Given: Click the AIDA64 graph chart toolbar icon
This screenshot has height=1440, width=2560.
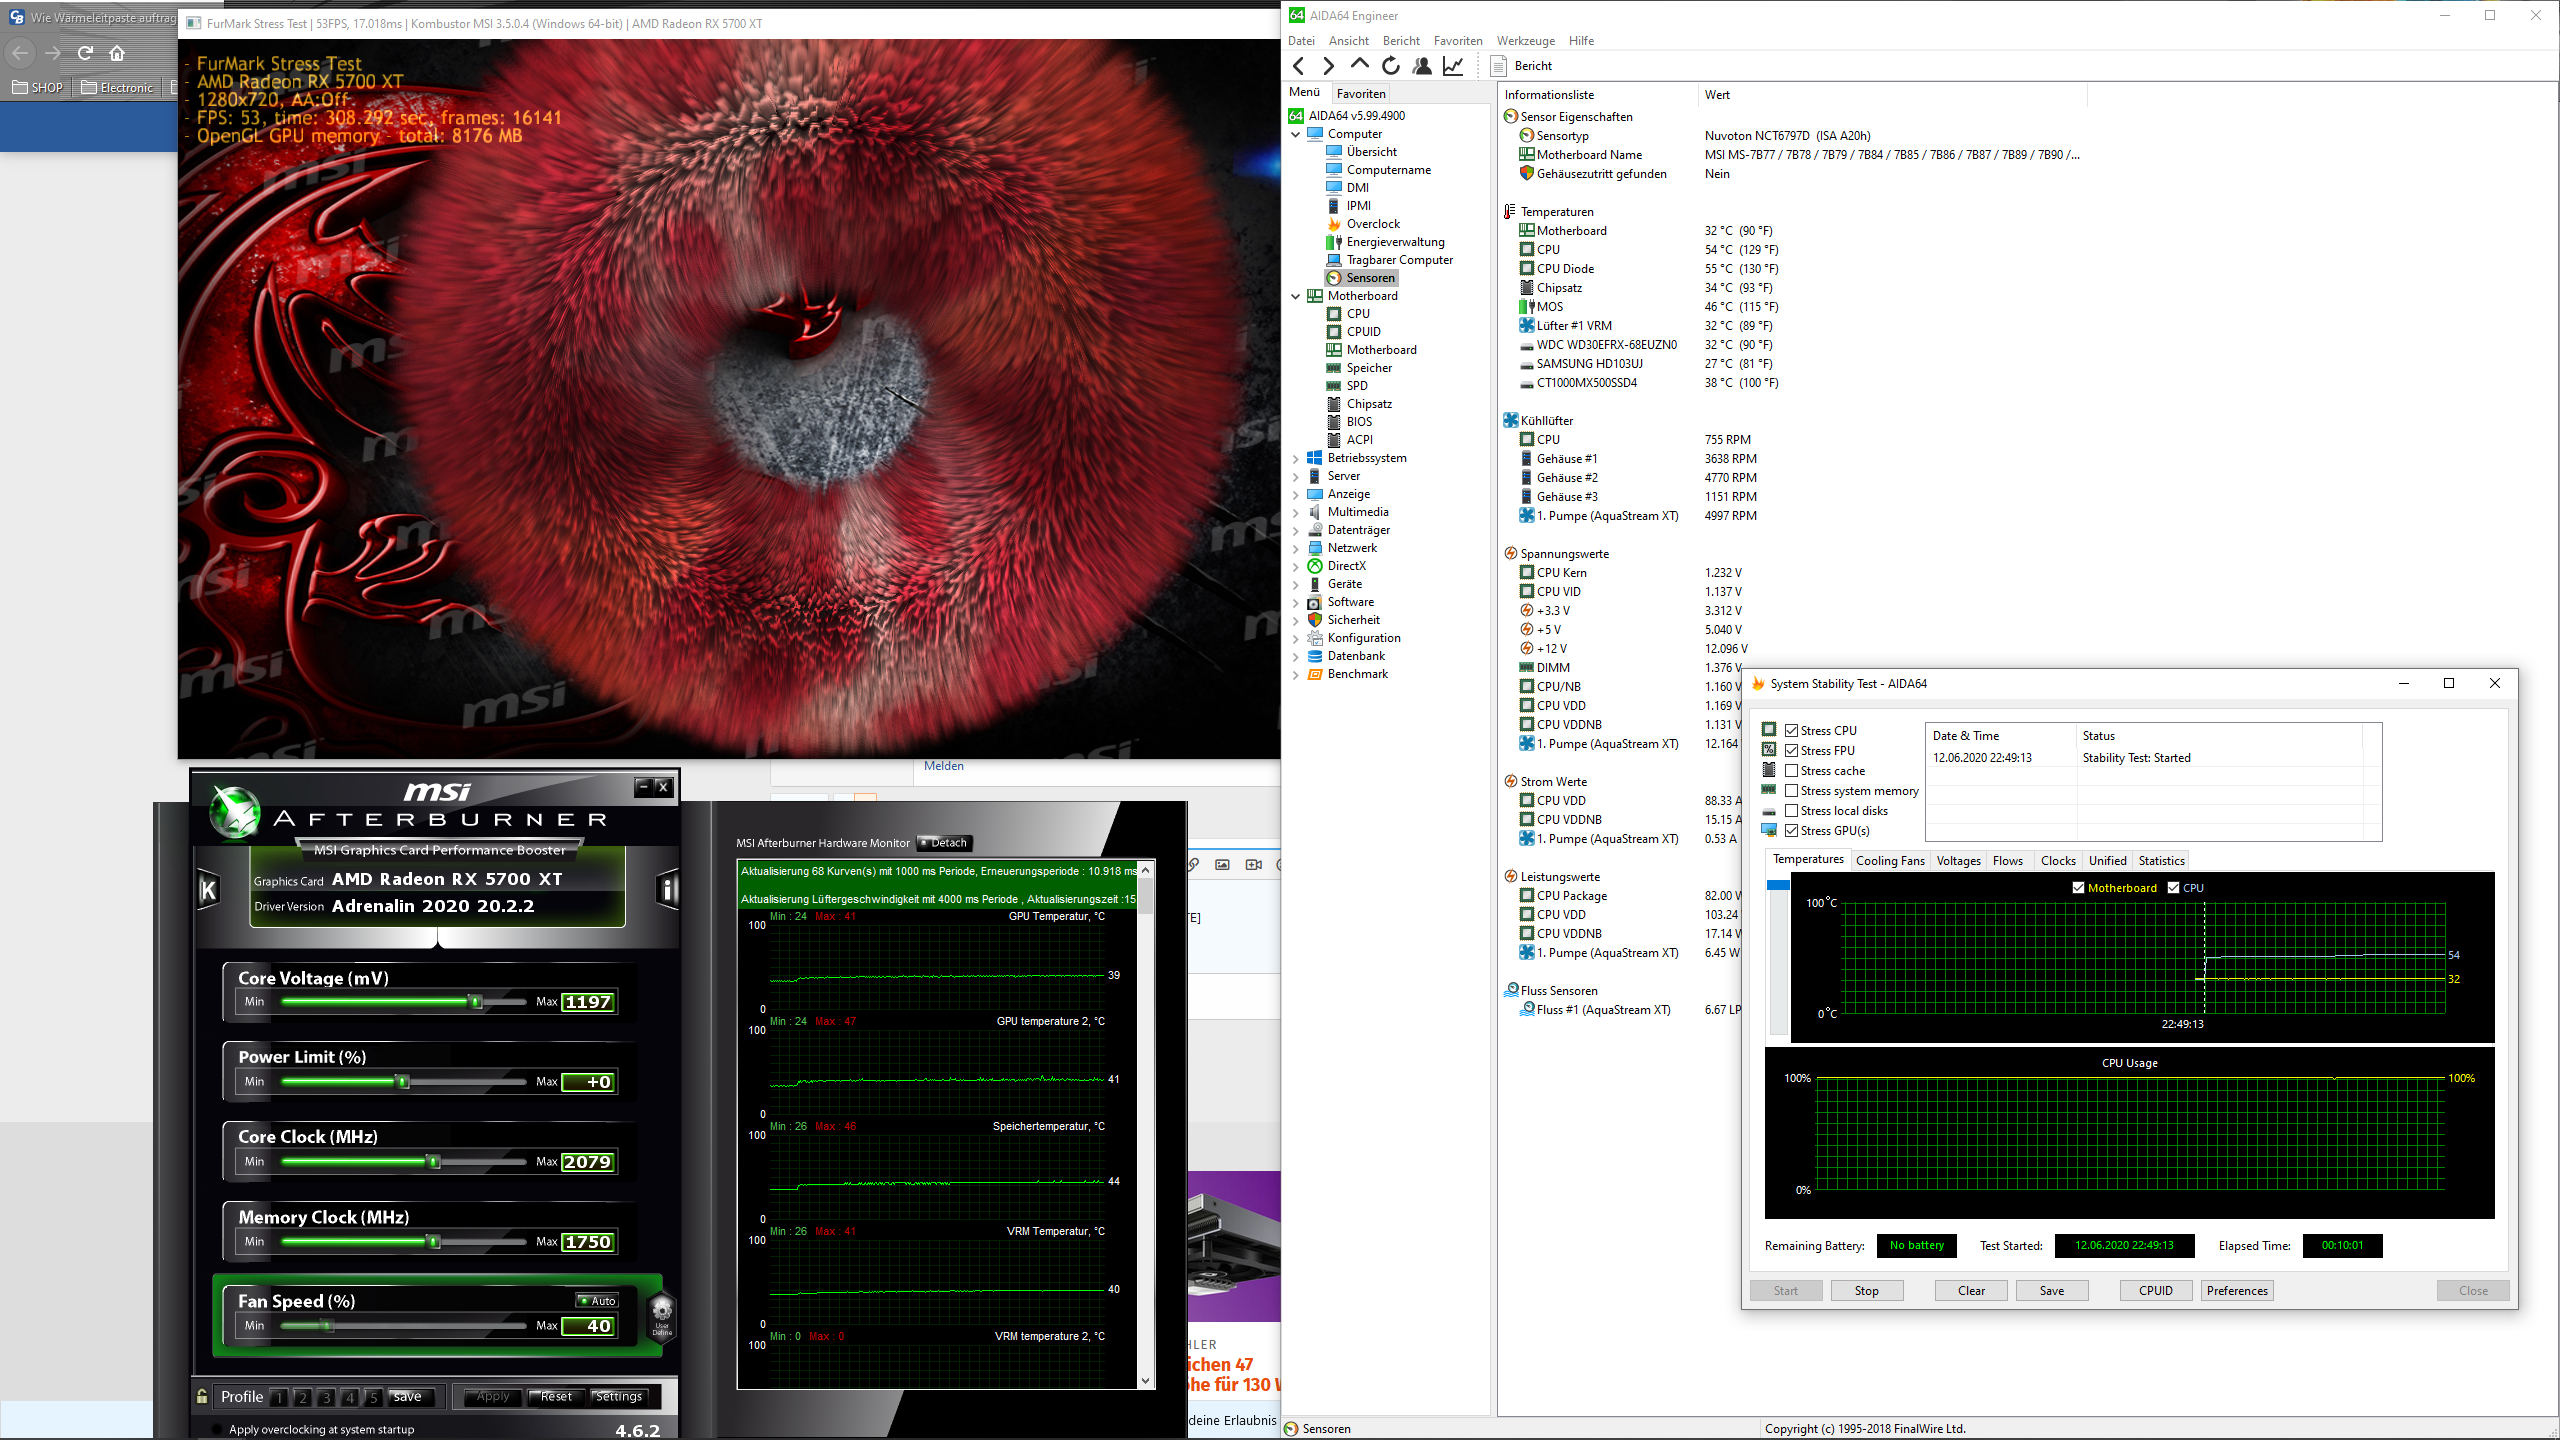Looking at the screenshot, I should tap(1453, 66).
